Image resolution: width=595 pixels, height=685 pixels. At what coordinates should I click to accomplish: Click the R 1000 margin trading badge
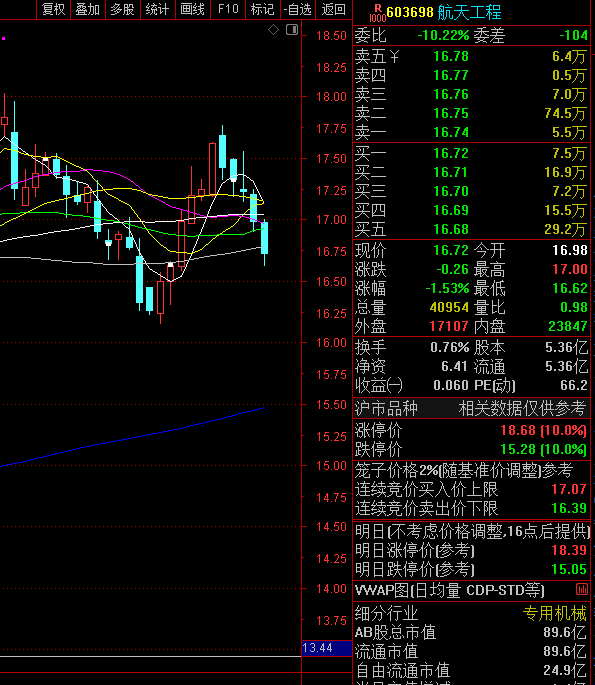377,13
